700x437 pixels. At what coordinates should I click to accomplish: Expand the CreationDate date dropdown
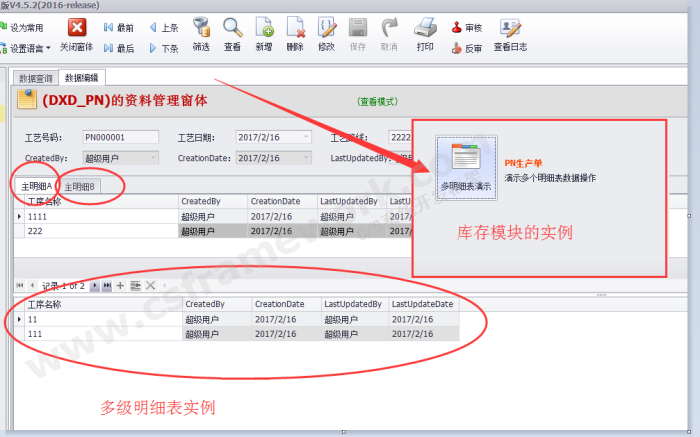[x=306, y=158]
